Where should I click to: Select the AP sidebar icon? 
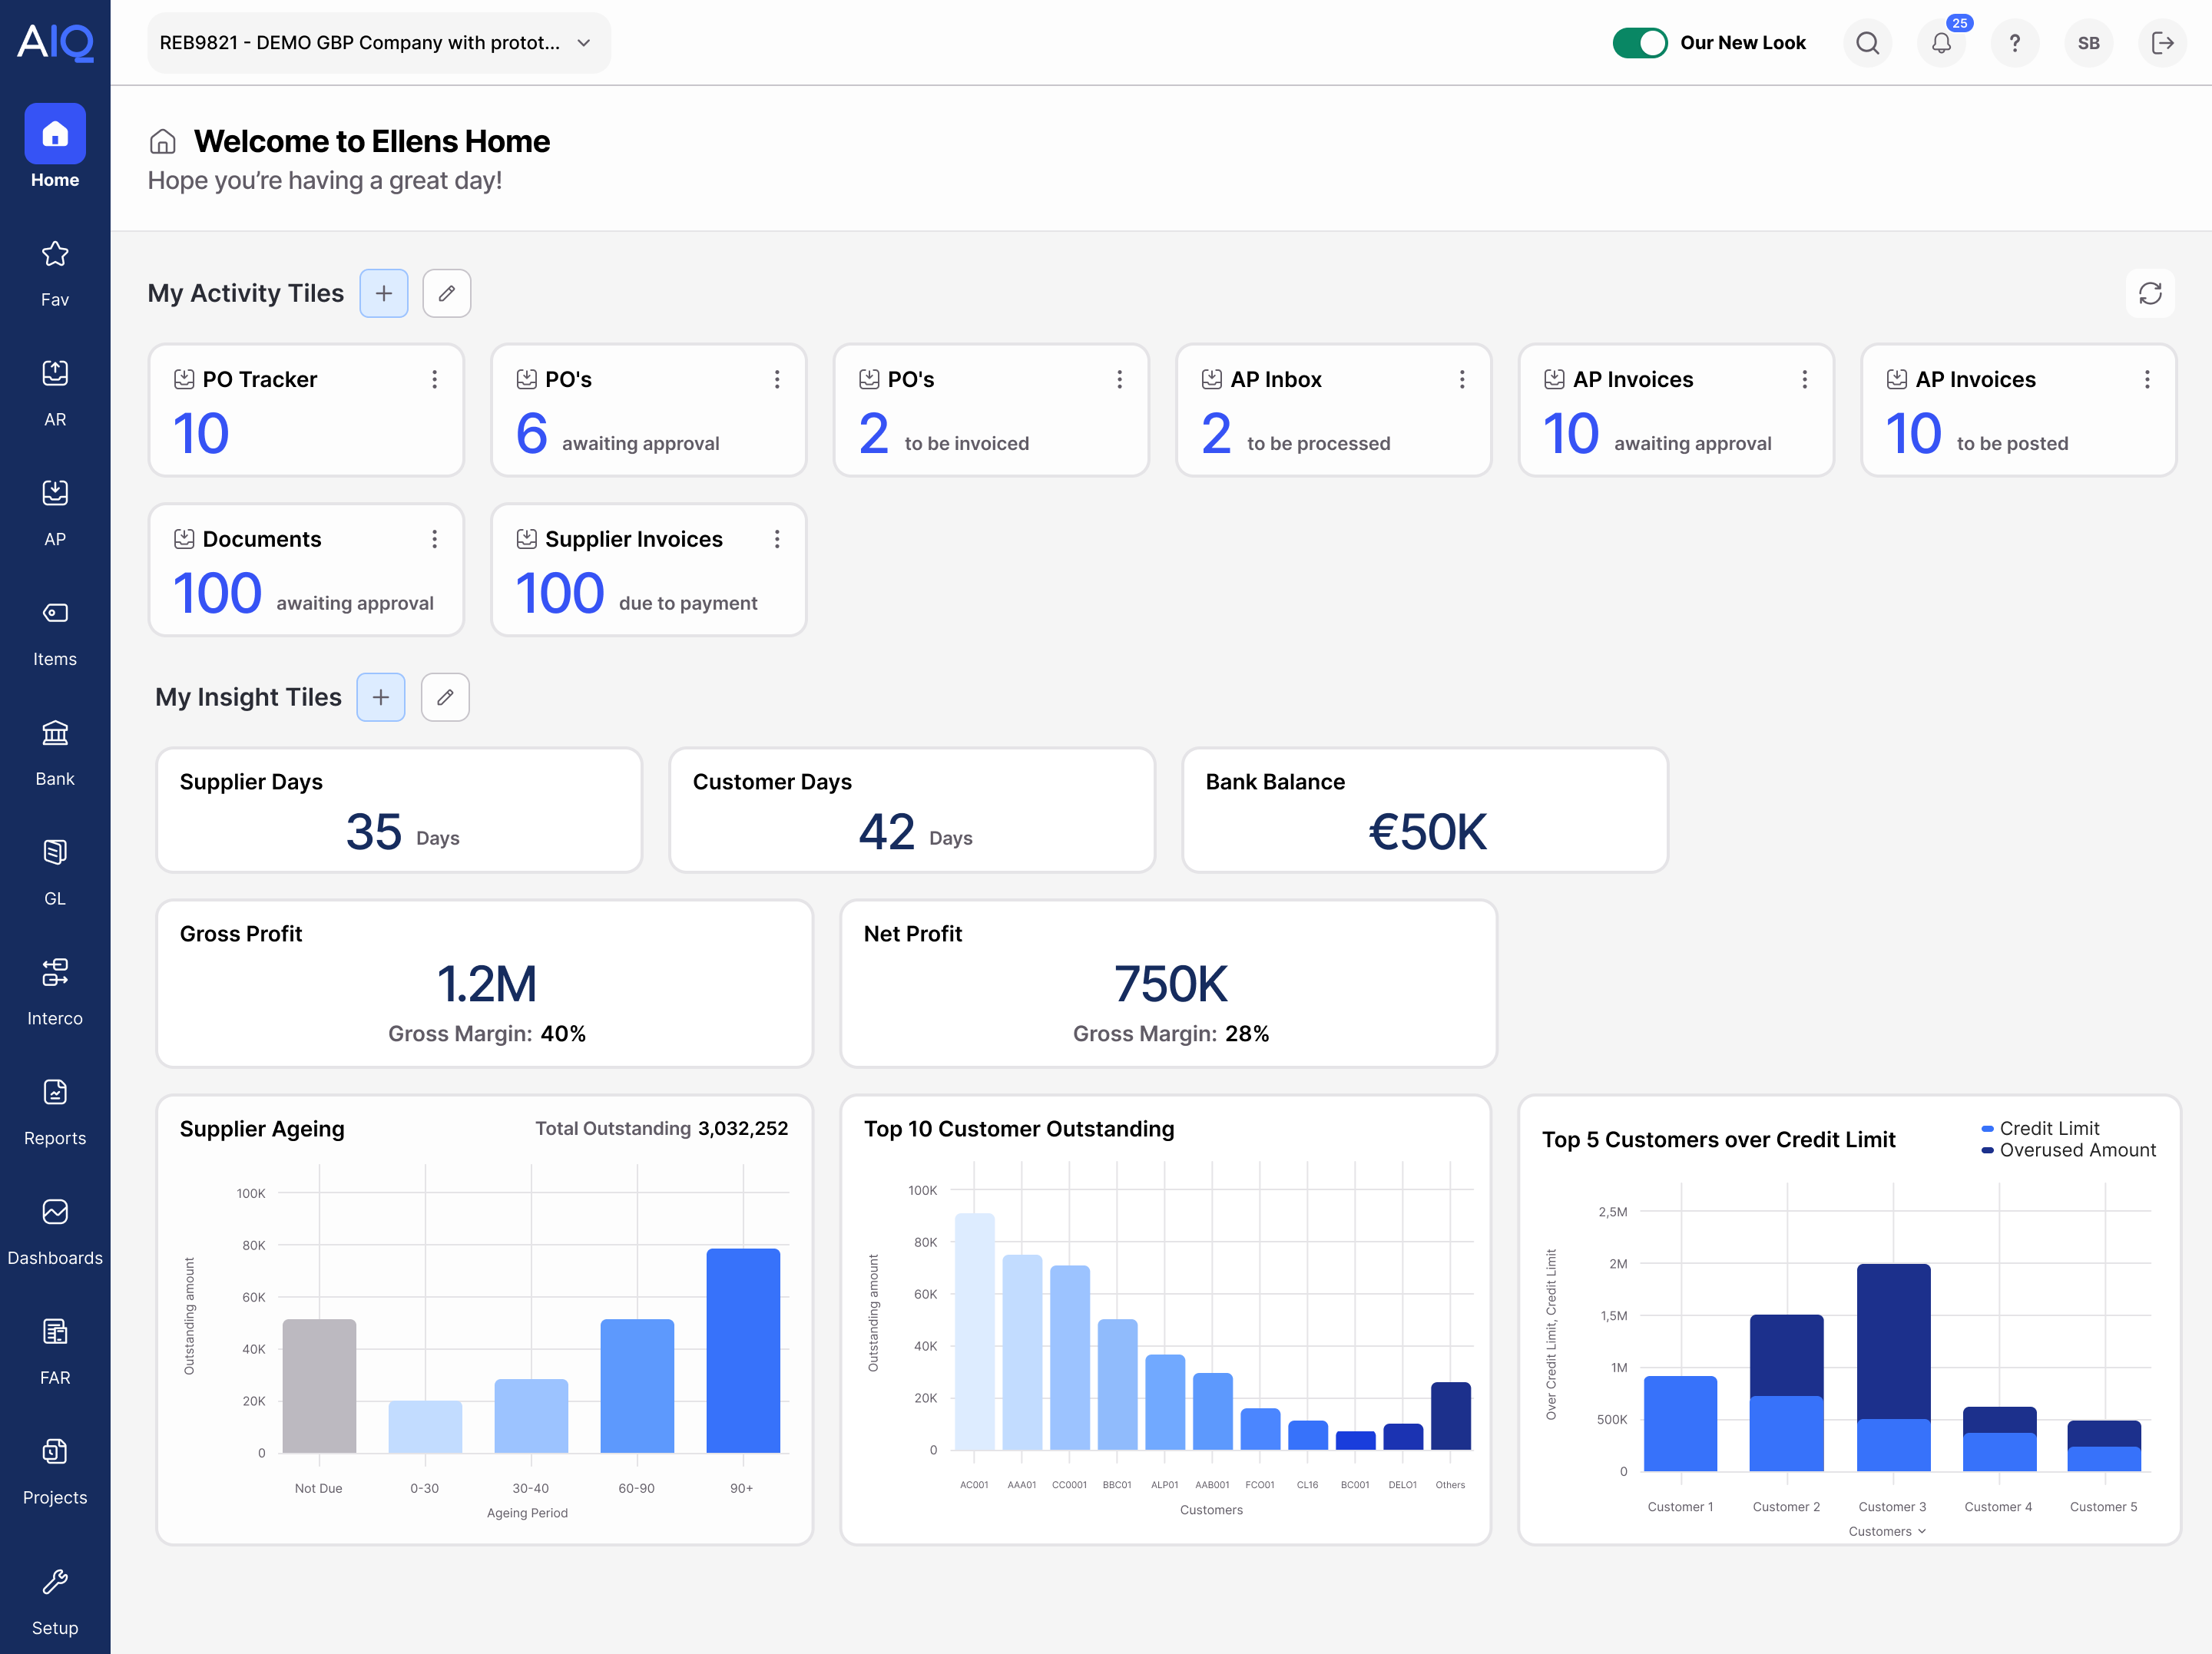pos(55,506)
